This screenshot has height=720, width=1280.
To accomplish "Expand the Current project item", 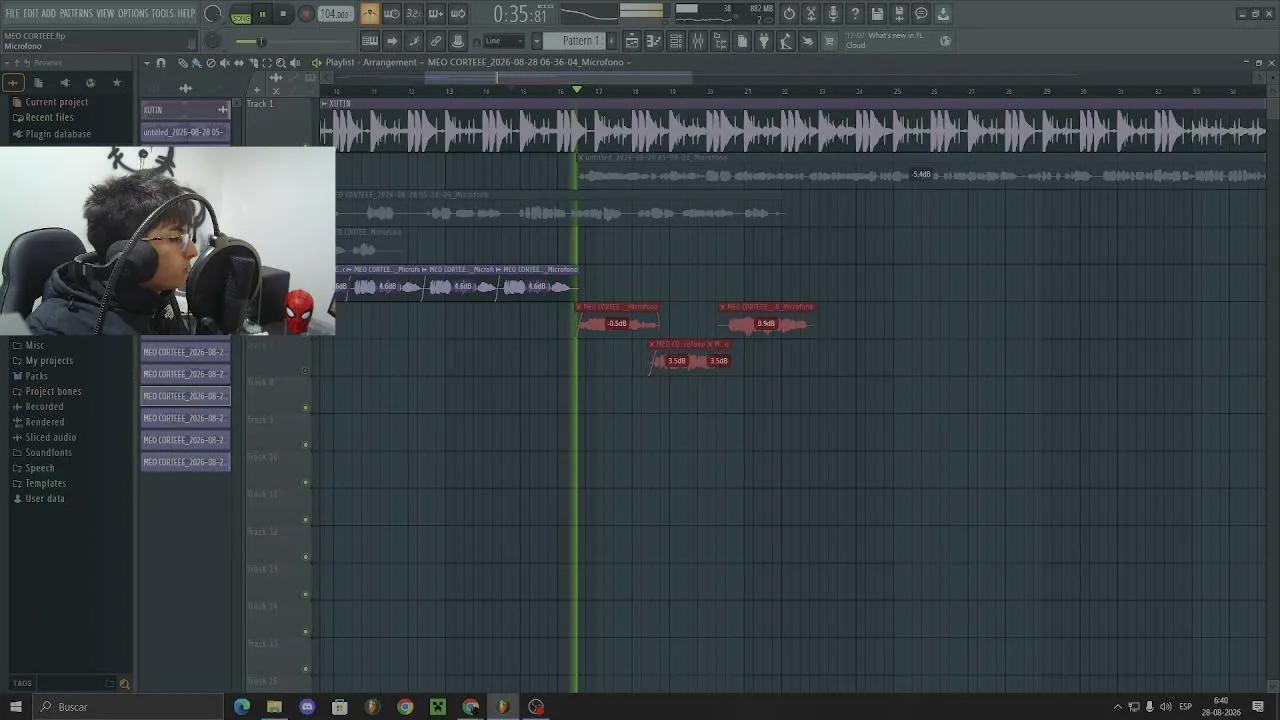I will (x=50, y=102).
